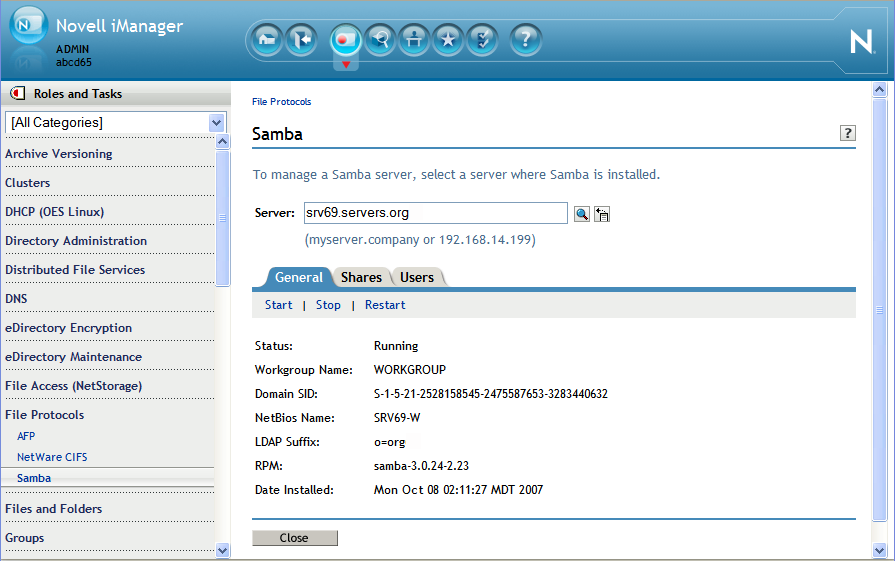895x561 pixels.
Task: Click the Exit (logout) door icon
Action: coord(300,40)
